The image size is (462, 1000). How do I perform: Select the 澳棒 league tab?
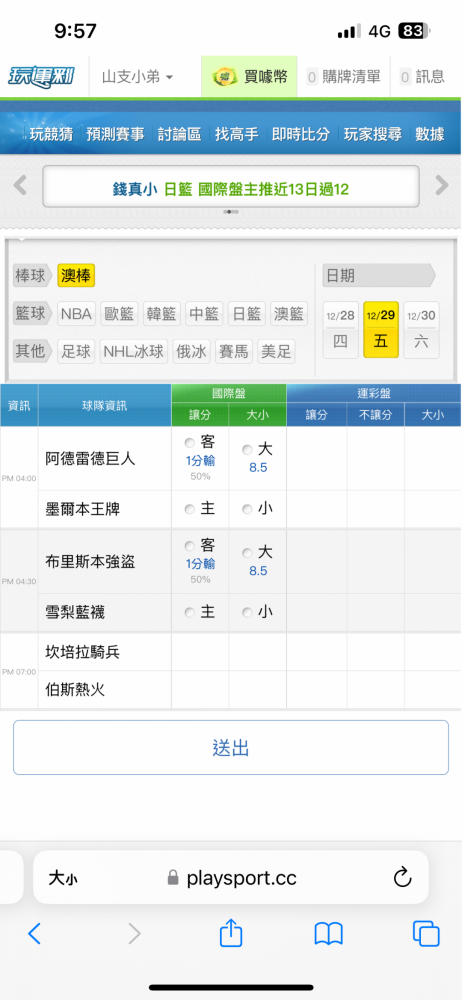[76, 276]
